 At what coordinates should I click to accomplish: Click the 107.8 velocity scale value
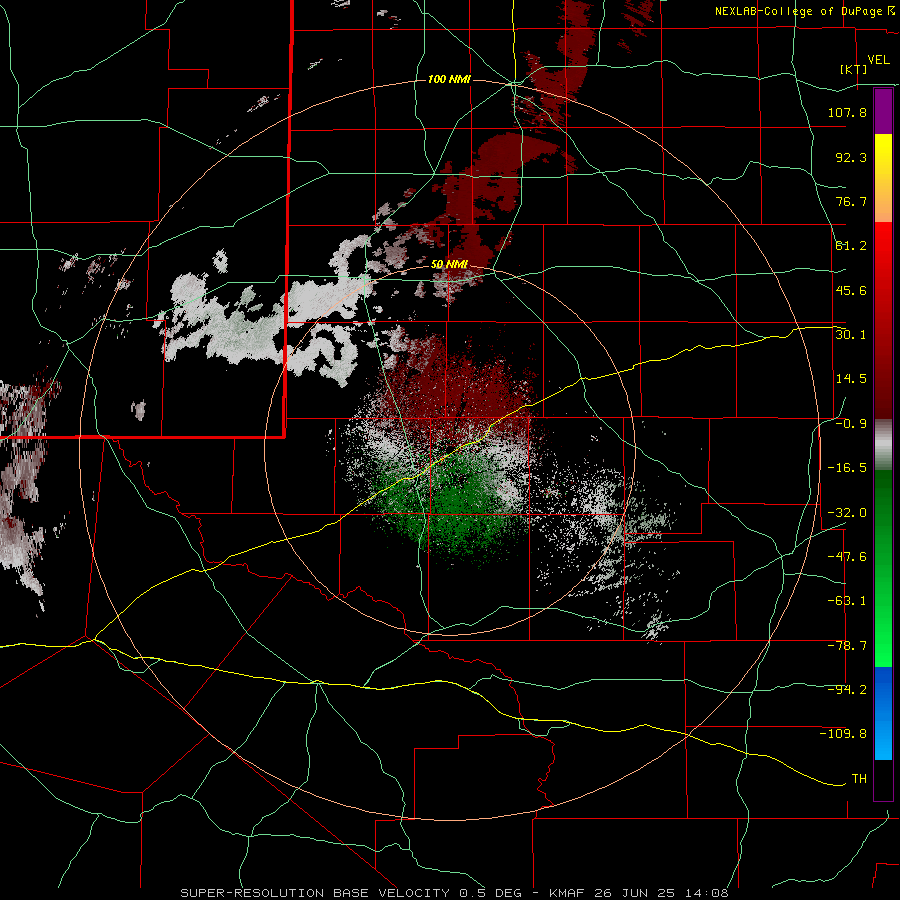pyautogui.click(x=847, y=112)
